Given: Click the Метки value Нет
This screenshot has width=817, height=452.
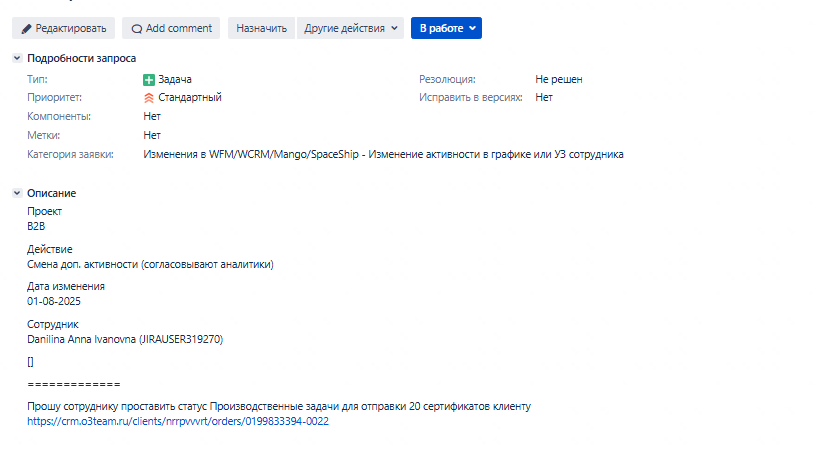Looking at the screenshot, I should pos(152,136).
